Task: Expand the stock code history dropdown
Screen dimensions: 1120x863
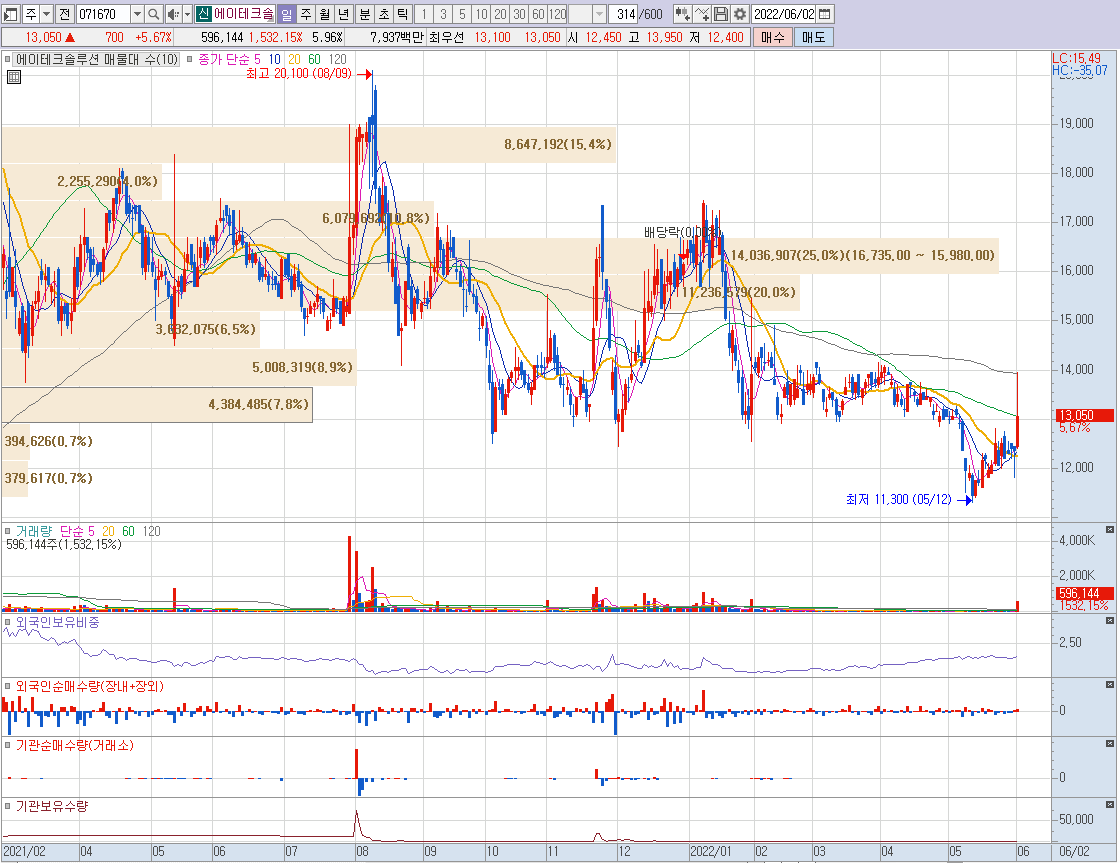Action: (x=137, y=14)
